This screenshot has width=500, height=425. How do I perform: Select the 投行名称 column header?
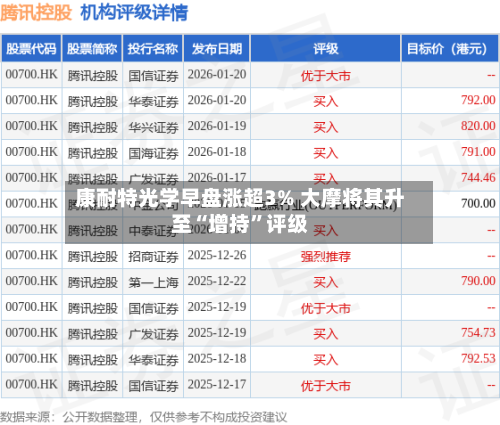(x=153, y=49)
